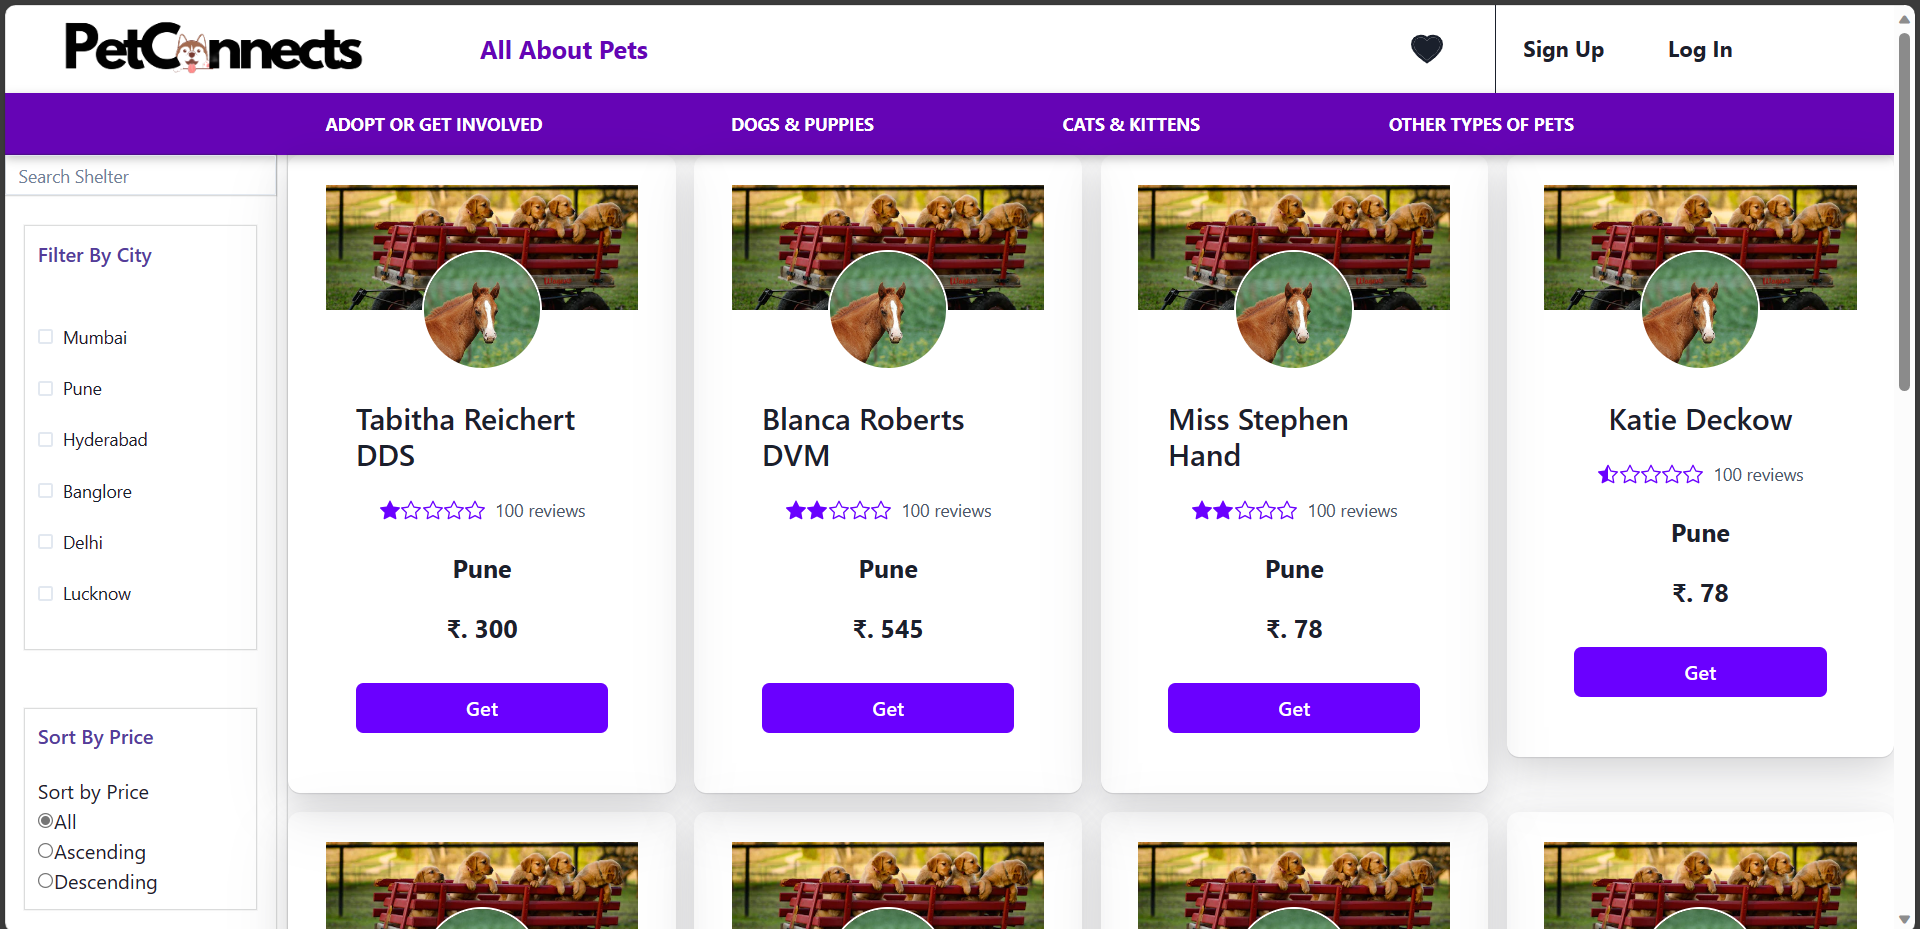The width and height of the screenshot is (1920, 929).
Task: Enable the Hyderabad filter checkbox
Action: (45, 439)
